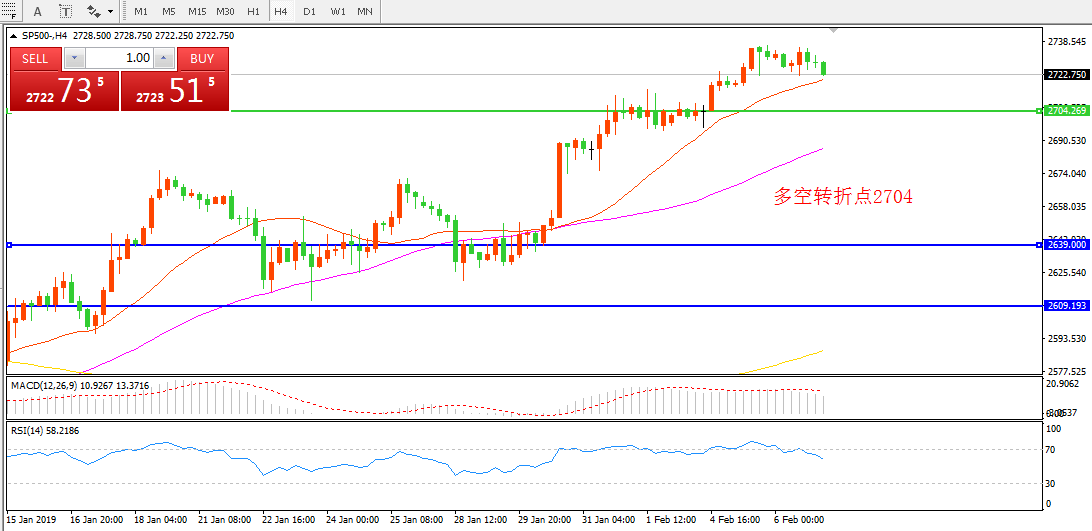Click the BUY button
Screen dimensions: 1092x531
202,59
